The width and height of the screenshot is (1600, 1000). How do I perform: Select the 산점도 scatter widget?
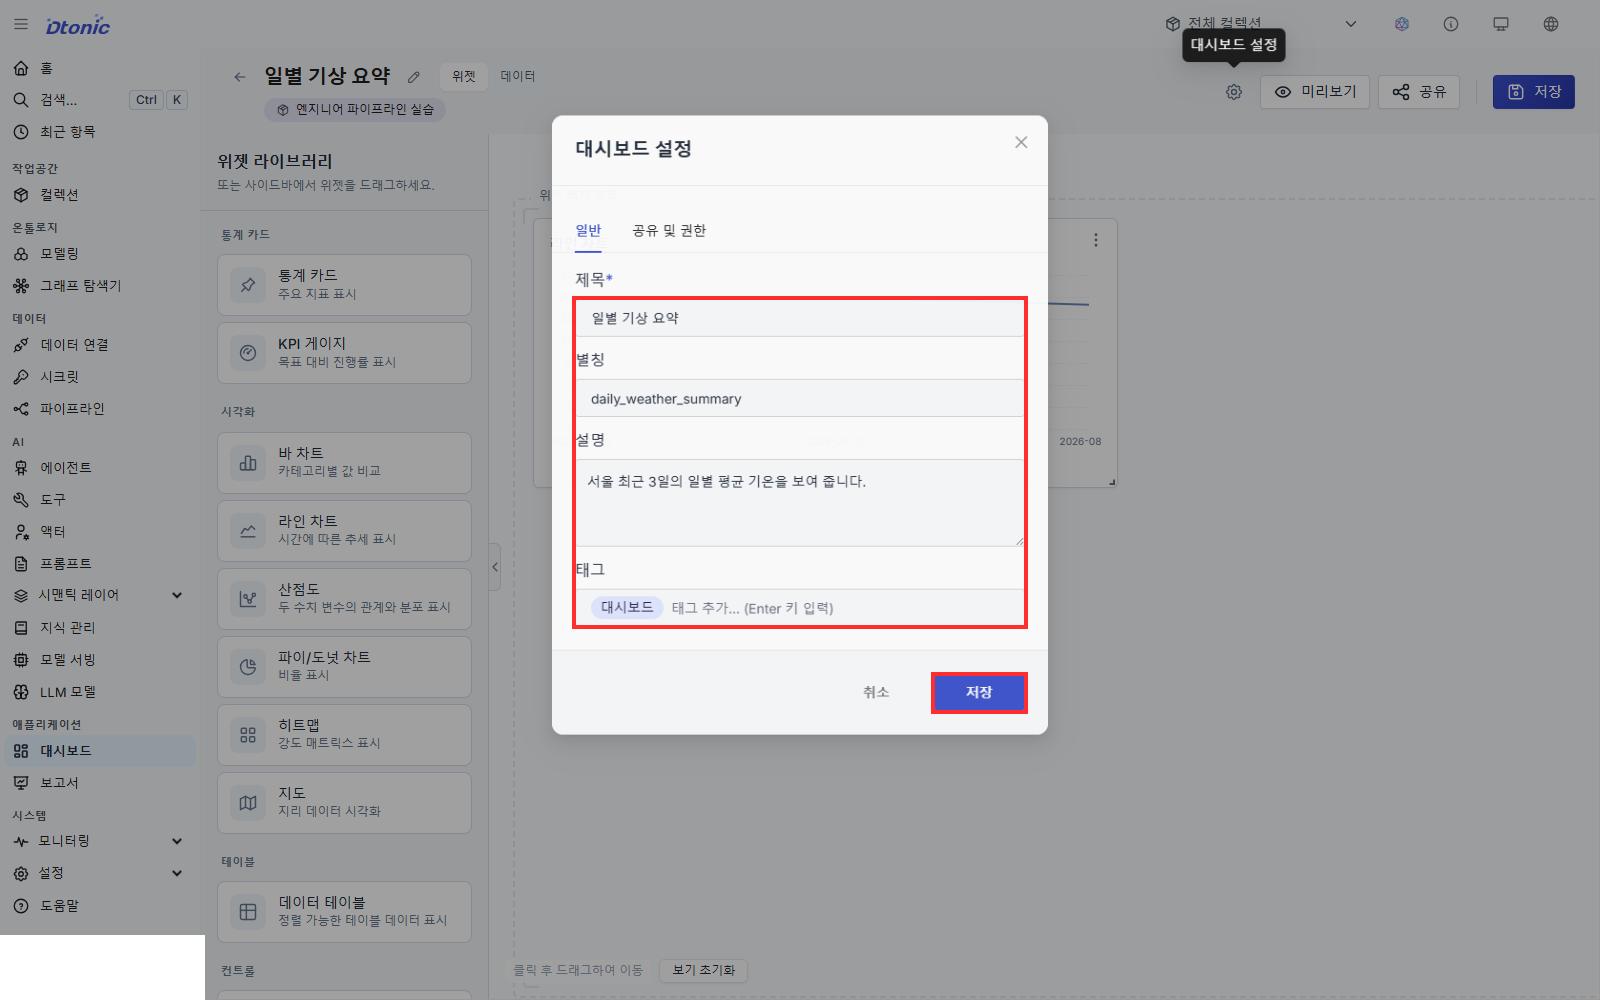point(344,599)
